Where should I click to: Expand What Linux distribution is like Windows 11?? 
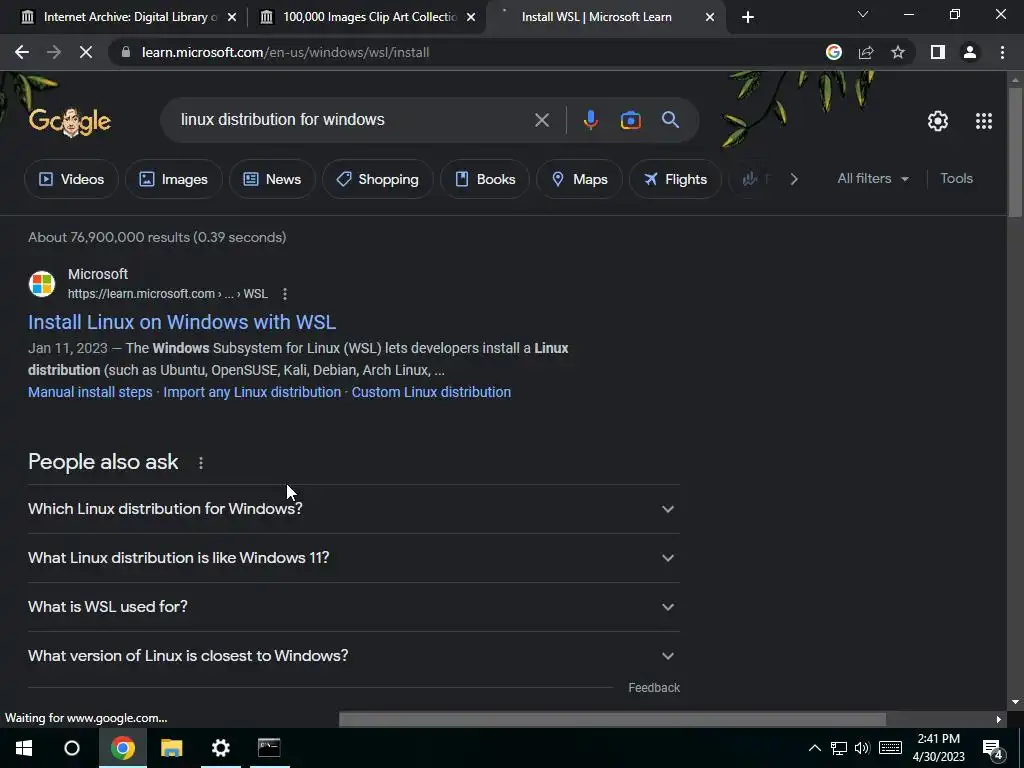pos(353,558)
